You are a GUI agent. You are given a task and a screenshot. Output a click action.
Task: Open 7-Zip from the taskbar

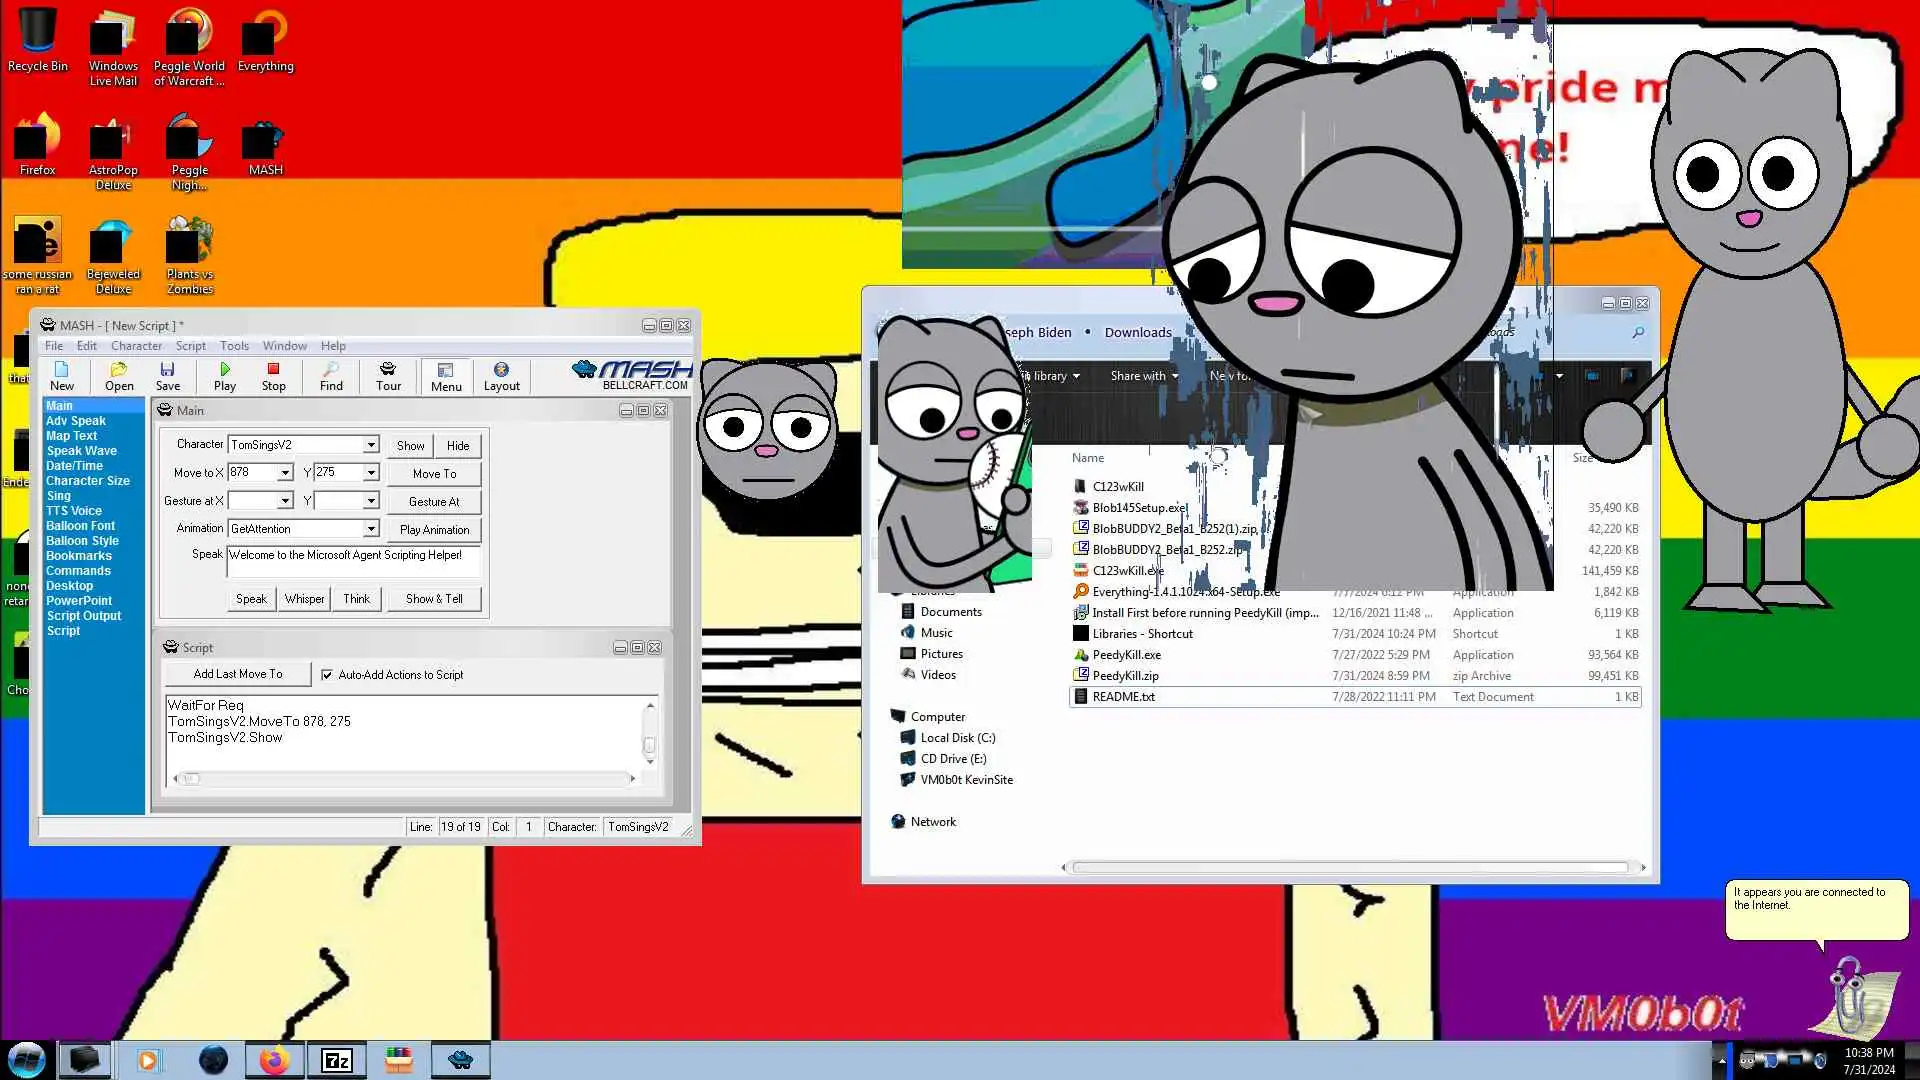[x=336, y=1060]
